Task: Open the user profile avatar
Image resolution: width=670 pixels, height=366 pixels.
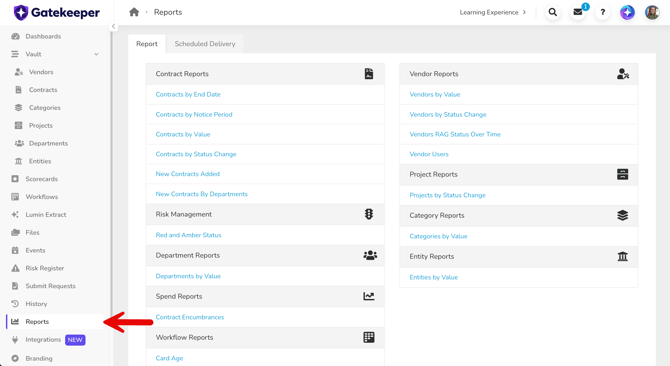Action: tap(652, 12)
